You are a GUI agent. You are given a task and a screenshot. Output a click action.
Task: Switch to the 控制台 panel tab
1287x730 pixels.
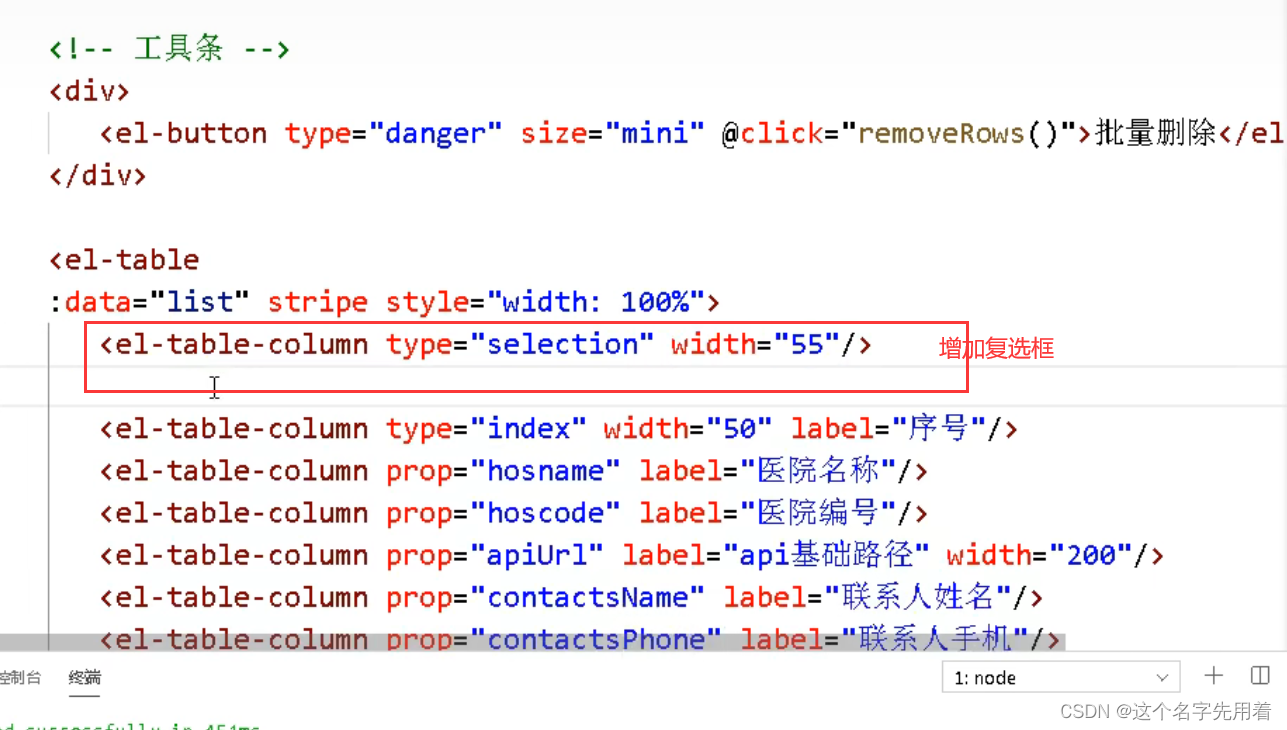coord(20,678)
